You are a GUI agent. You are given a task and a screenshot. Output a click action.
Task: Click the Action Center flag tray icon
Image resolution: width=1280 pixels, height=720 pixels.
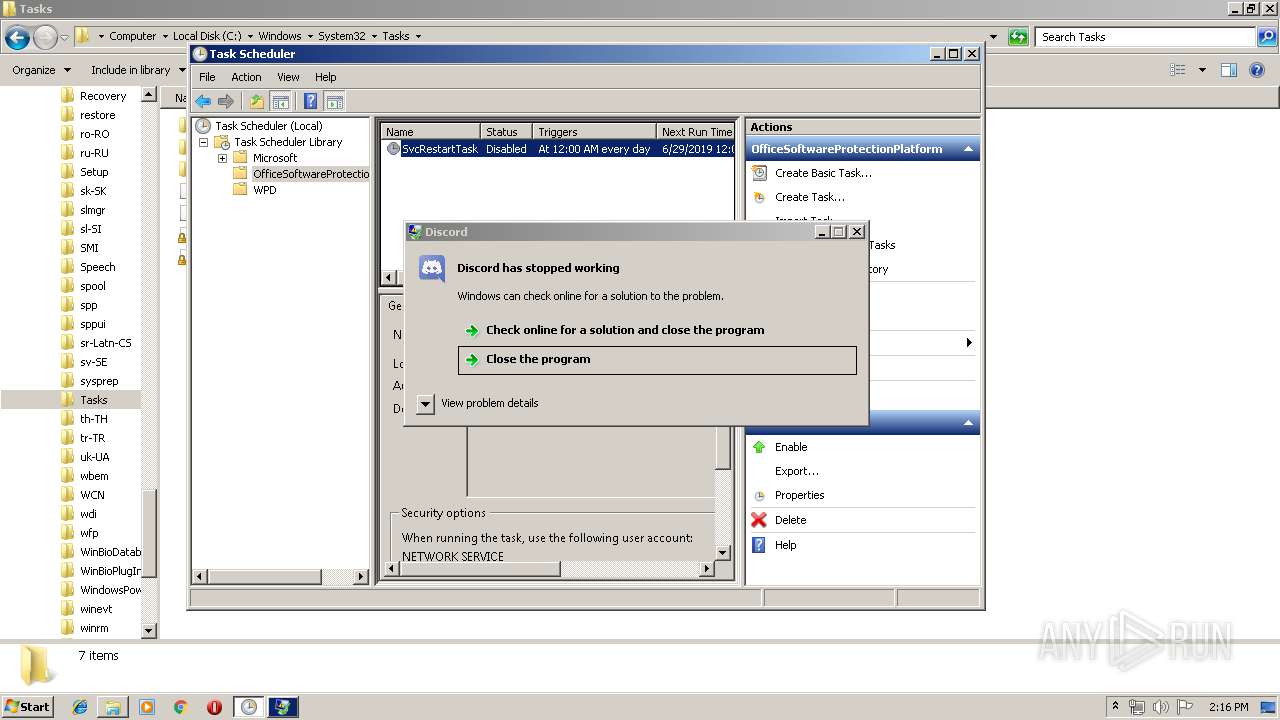[x=1185, y=707]
